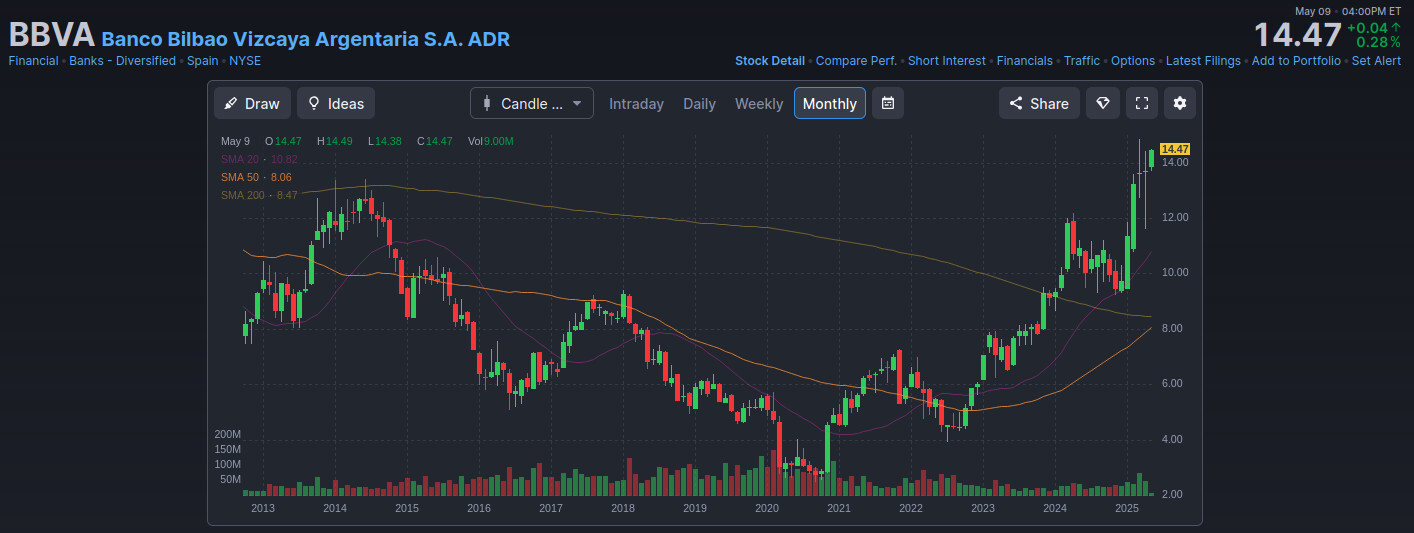Click the diamond premium icon
The image size is (1414, 533).
(x=1103, y=103)
